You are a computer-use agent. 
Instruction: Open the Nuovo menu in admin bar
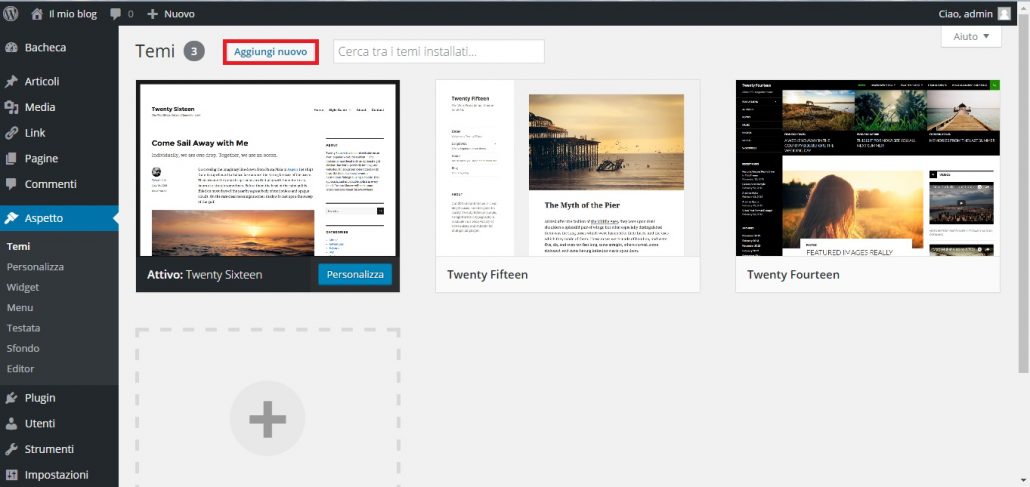coord(179,13)
